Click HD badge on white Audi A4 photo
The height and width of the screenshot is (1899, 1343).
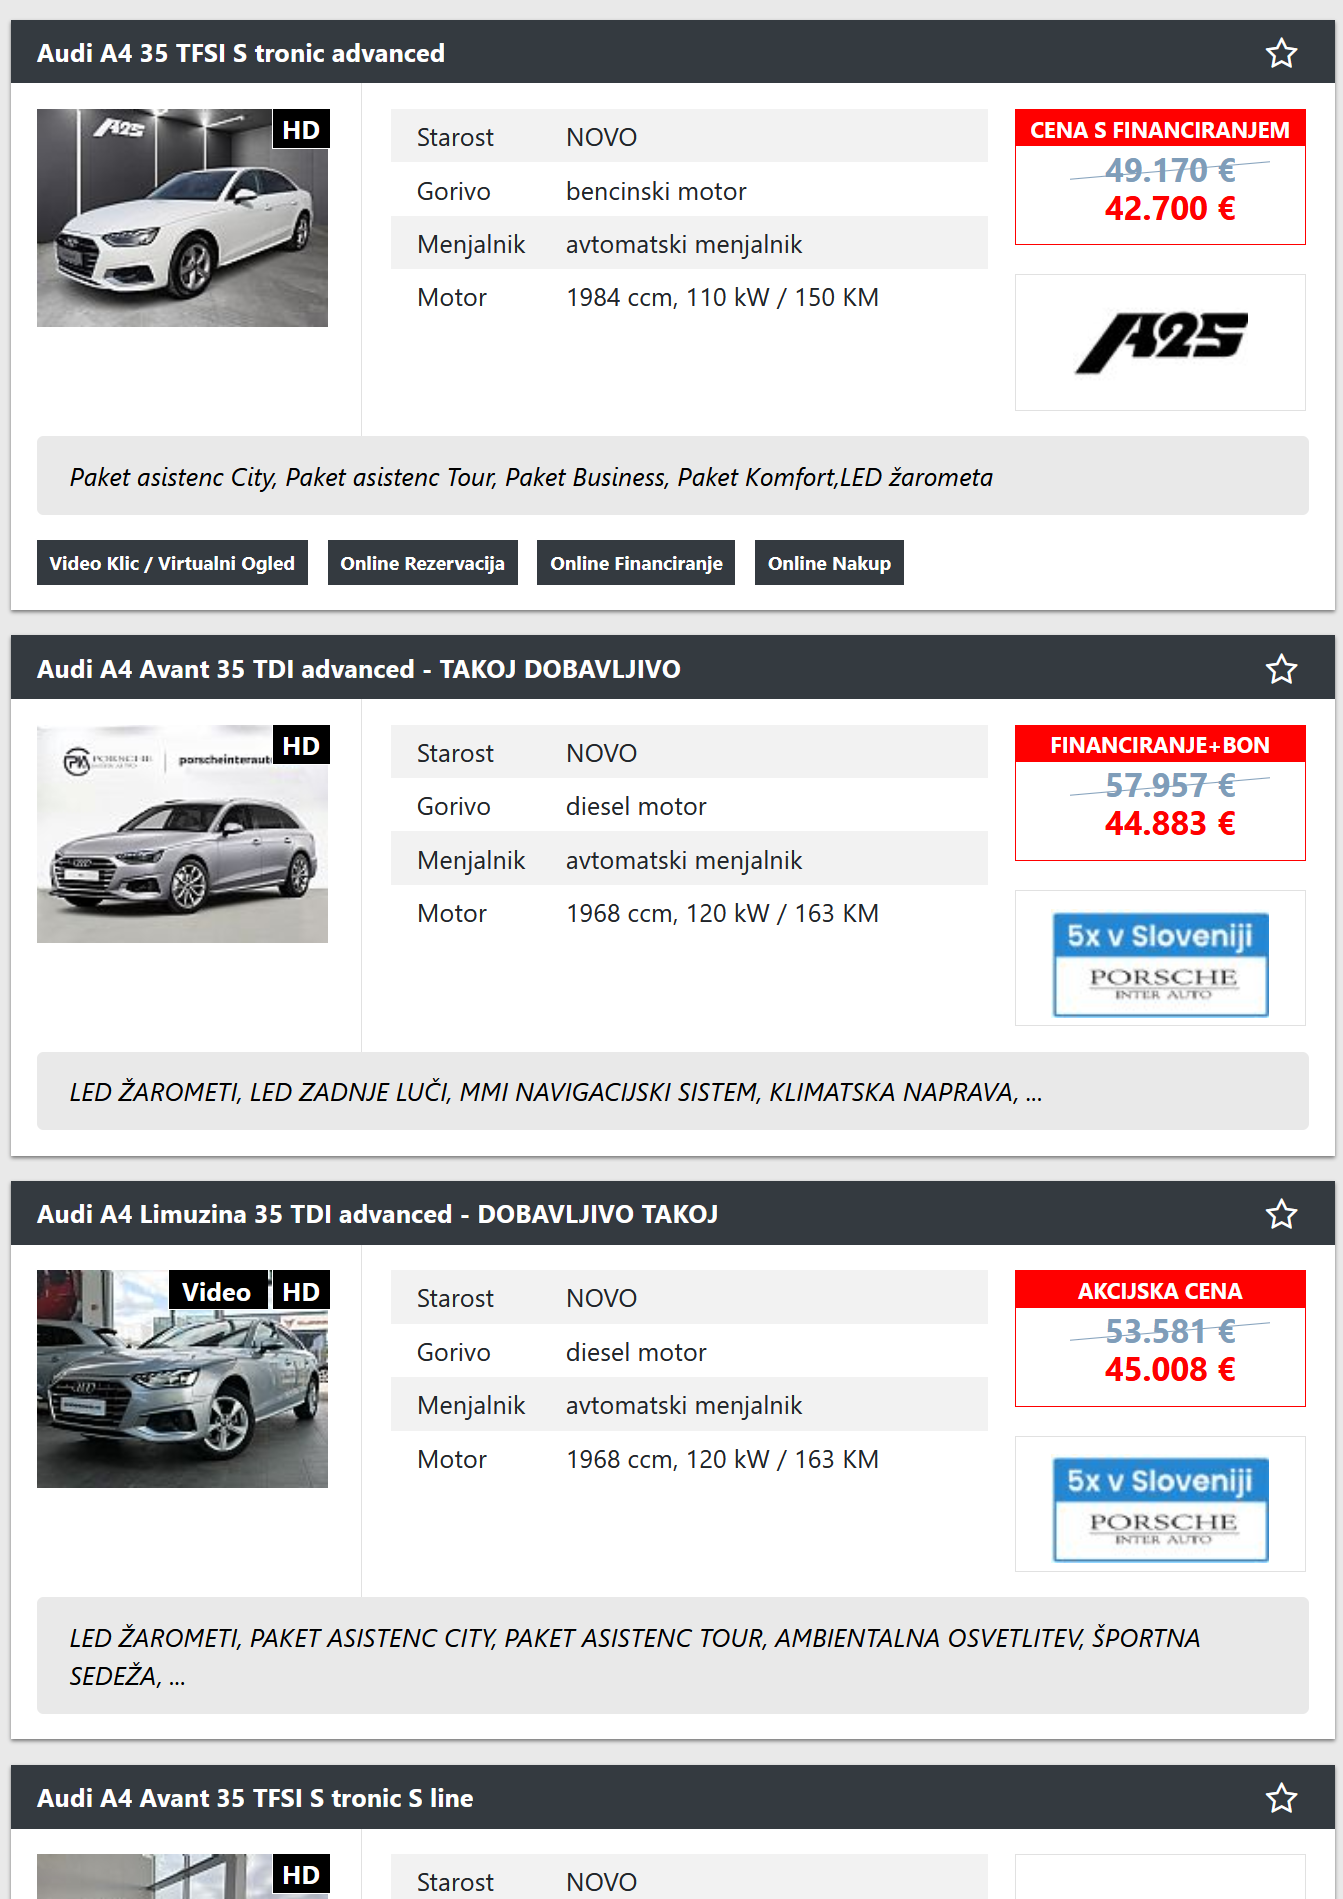(301, 130)
